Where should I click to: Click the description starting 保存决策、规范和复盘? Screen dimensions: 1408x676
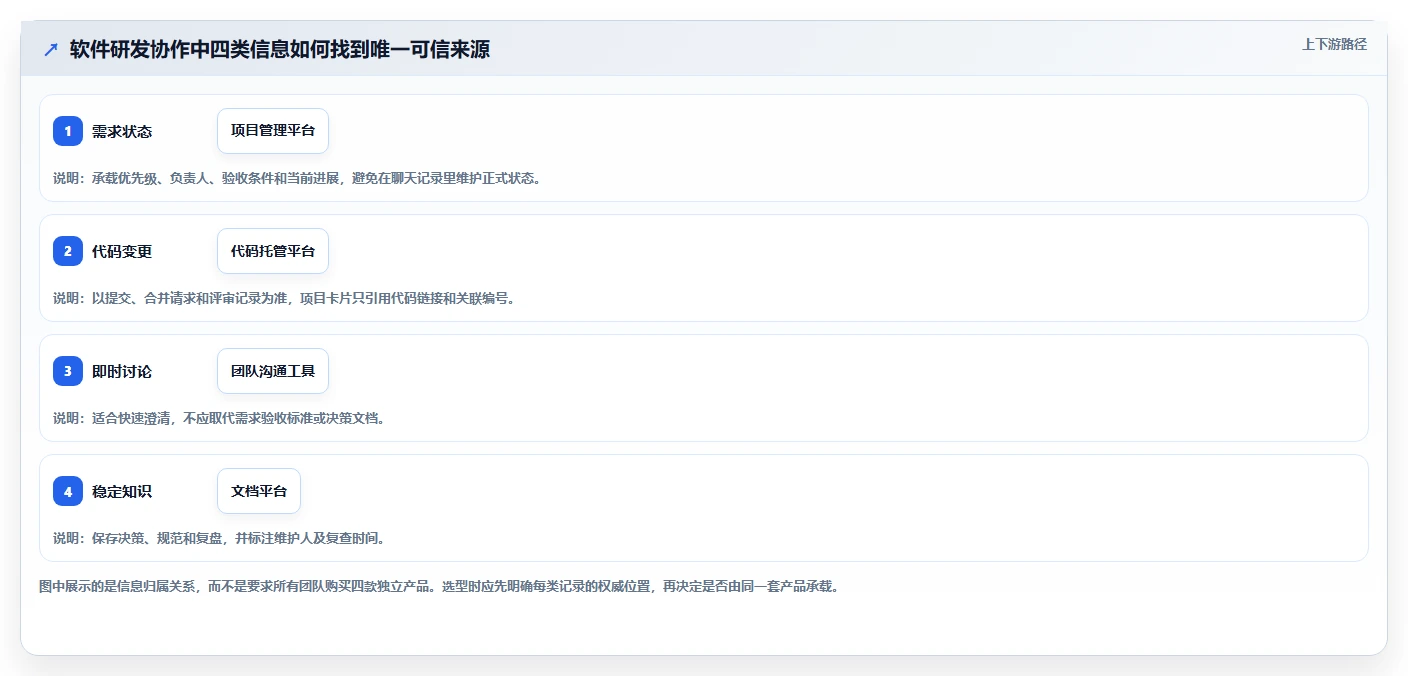[219, 538]
